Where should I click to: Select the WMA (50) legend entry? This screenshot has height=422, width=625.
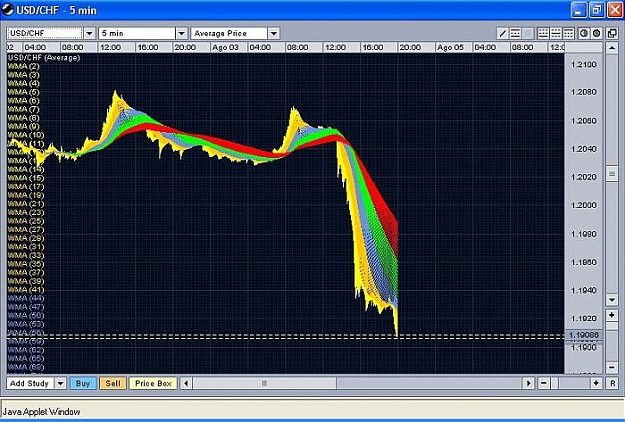pyautogui.click(x=26, y=316)
